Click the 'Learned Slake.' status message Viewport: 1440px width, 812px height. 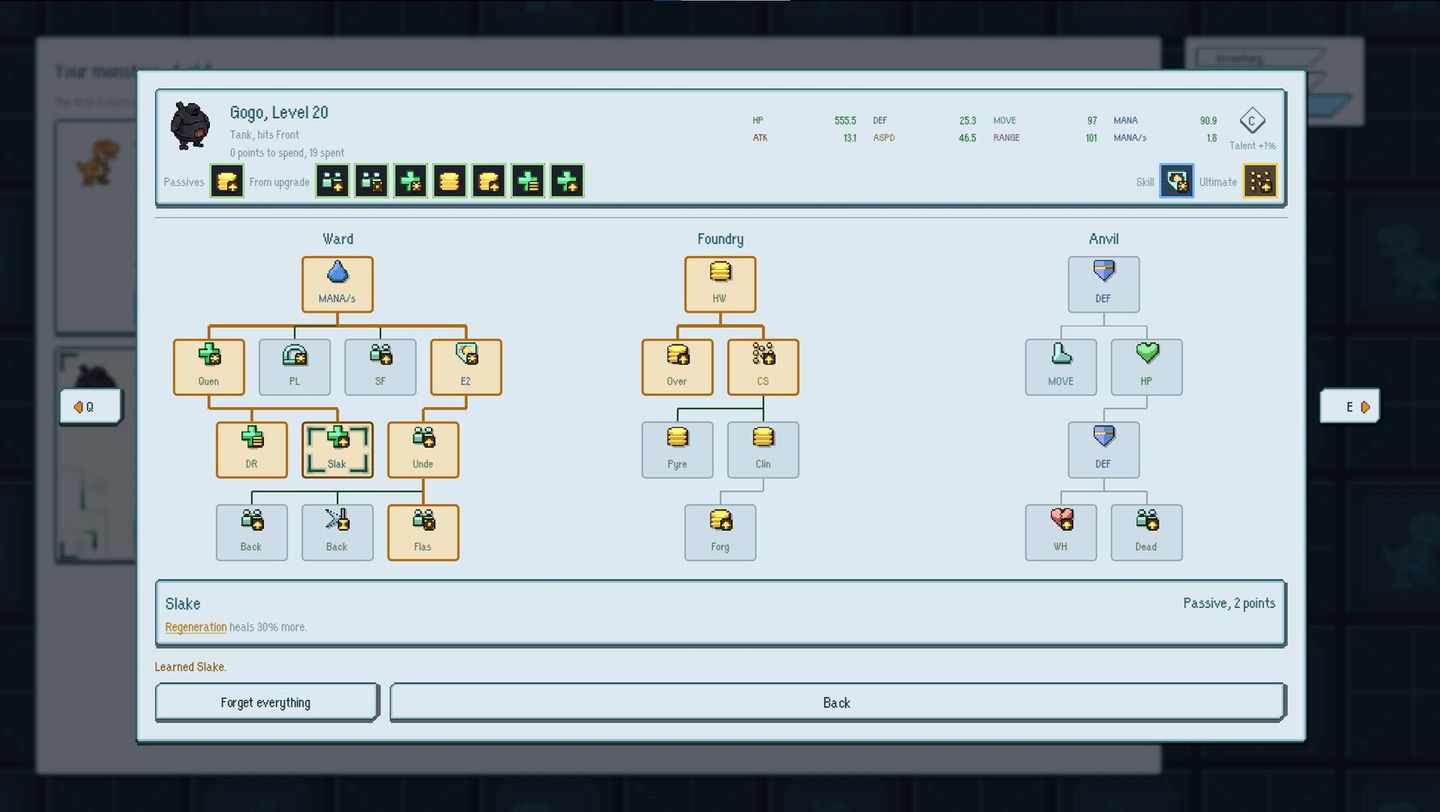point(191,667)
